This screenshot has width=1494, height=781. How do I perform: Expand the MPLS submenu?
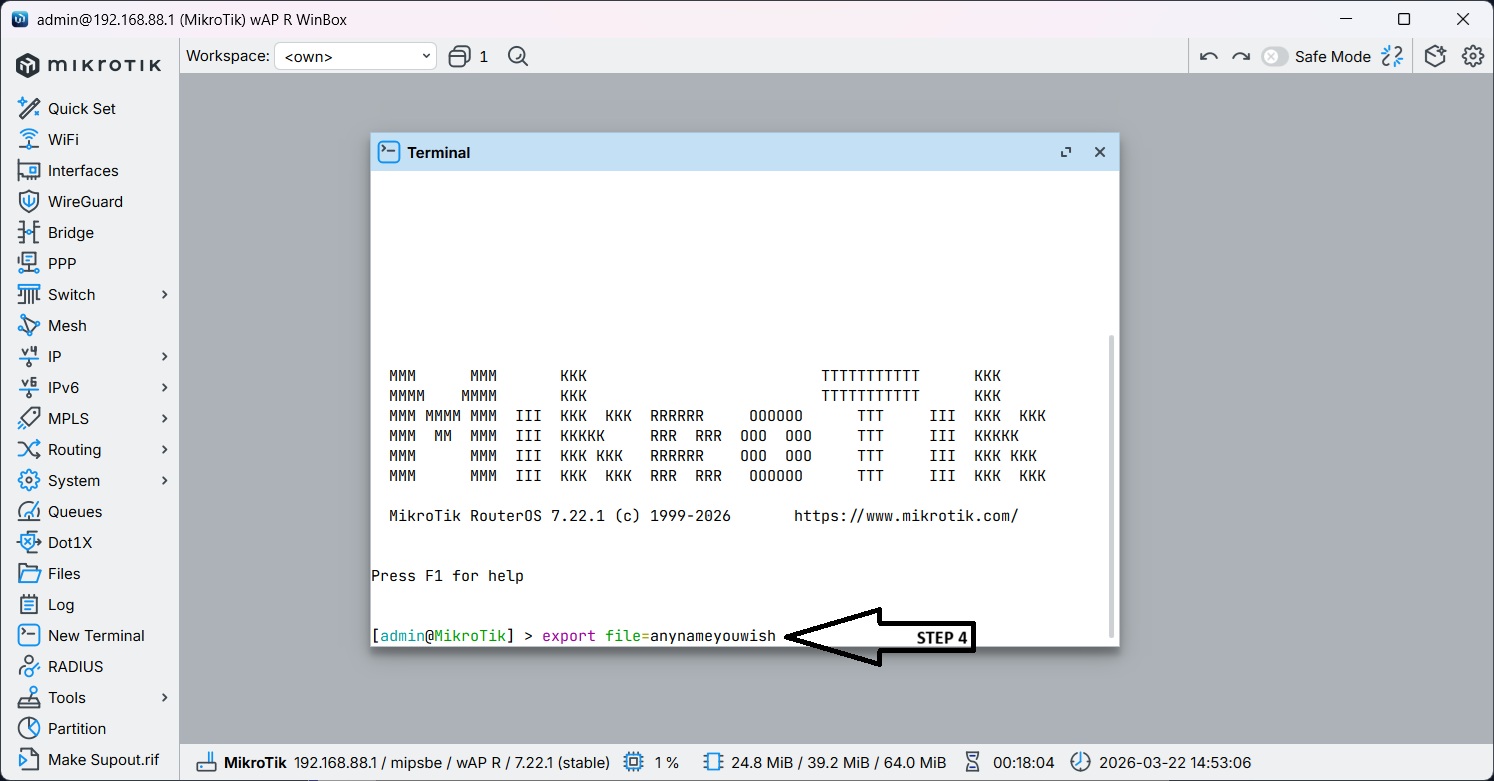165,418
